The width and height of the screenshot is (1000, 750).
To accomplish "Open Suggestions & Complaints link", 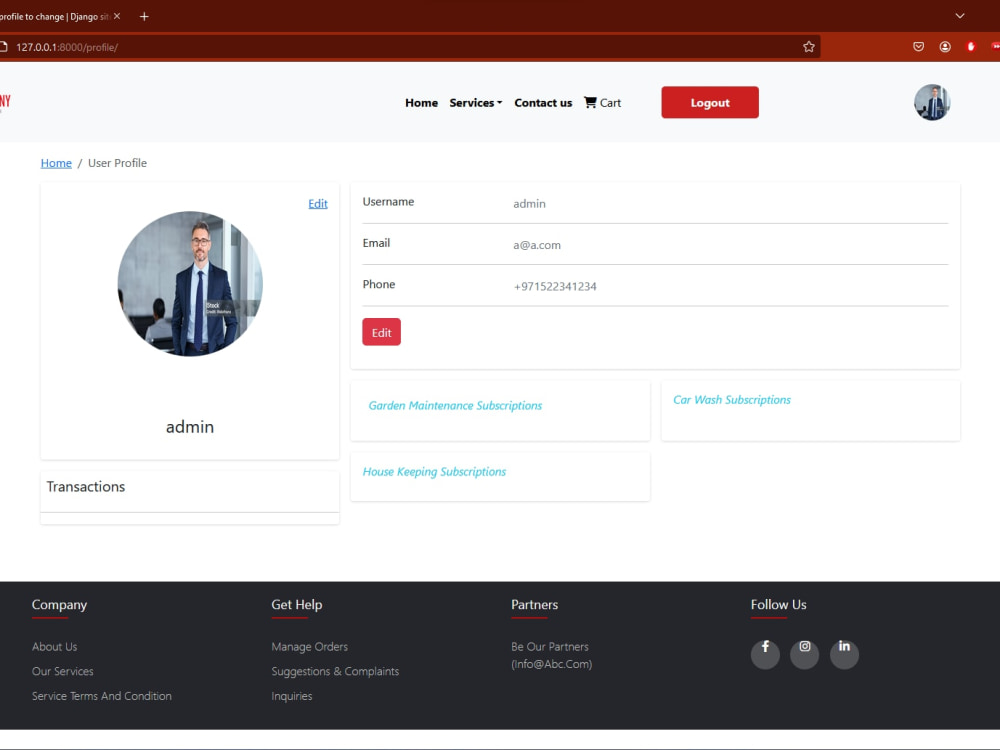I will click(335, 672).
